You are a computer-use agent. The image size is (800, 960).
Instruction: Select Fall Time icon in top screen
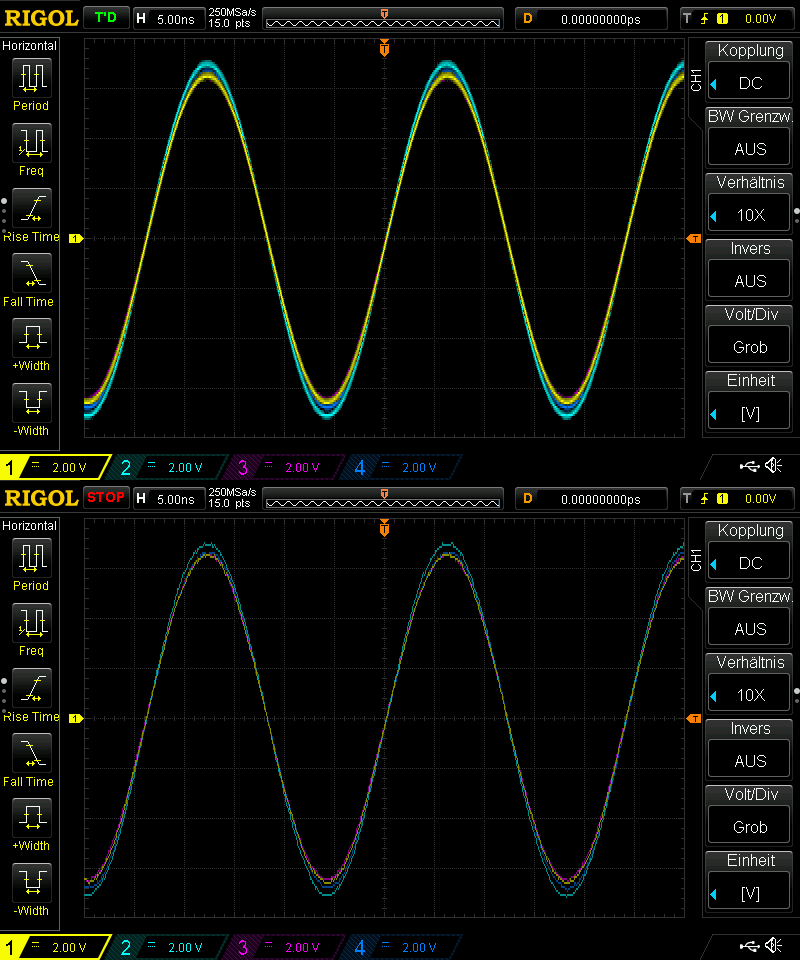pyautogui.click(x=31, y=272)
